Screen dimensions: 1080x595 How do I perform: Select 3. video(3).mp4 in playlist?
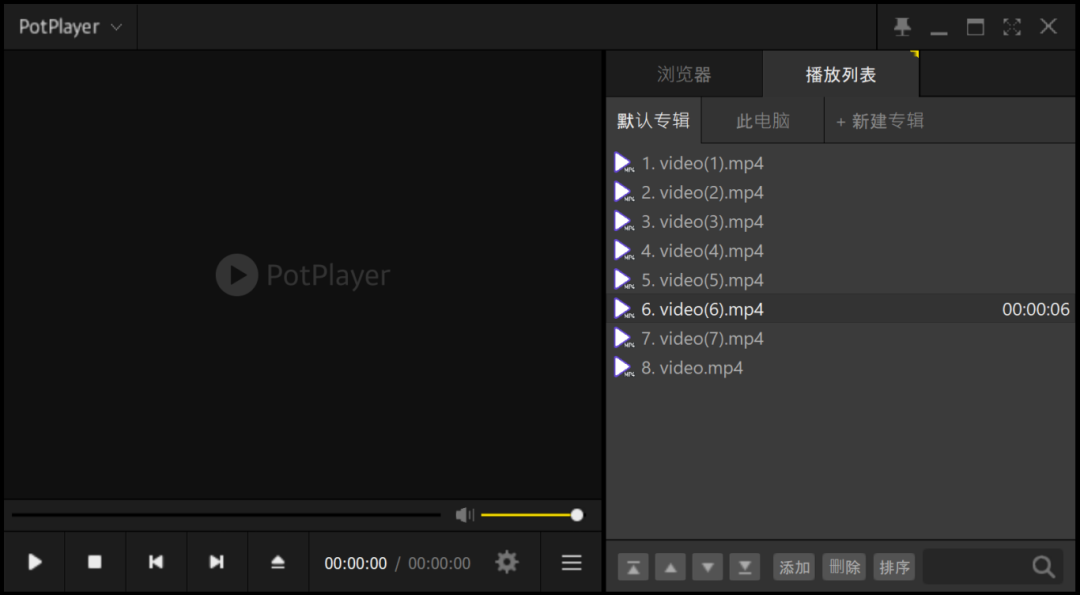pyautogui.click(x=841, y=222)
